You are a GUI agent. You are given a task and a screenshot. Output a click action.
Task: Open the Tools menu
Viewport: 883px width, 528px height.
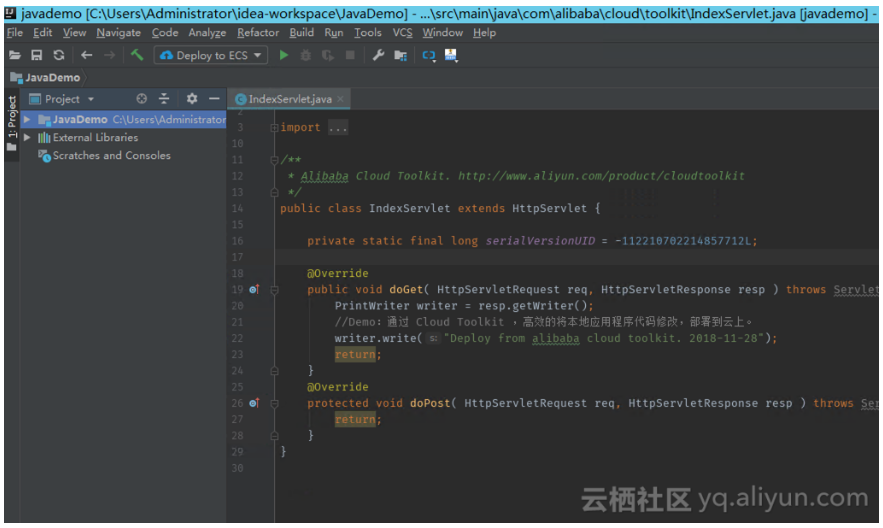coord(368,33)
